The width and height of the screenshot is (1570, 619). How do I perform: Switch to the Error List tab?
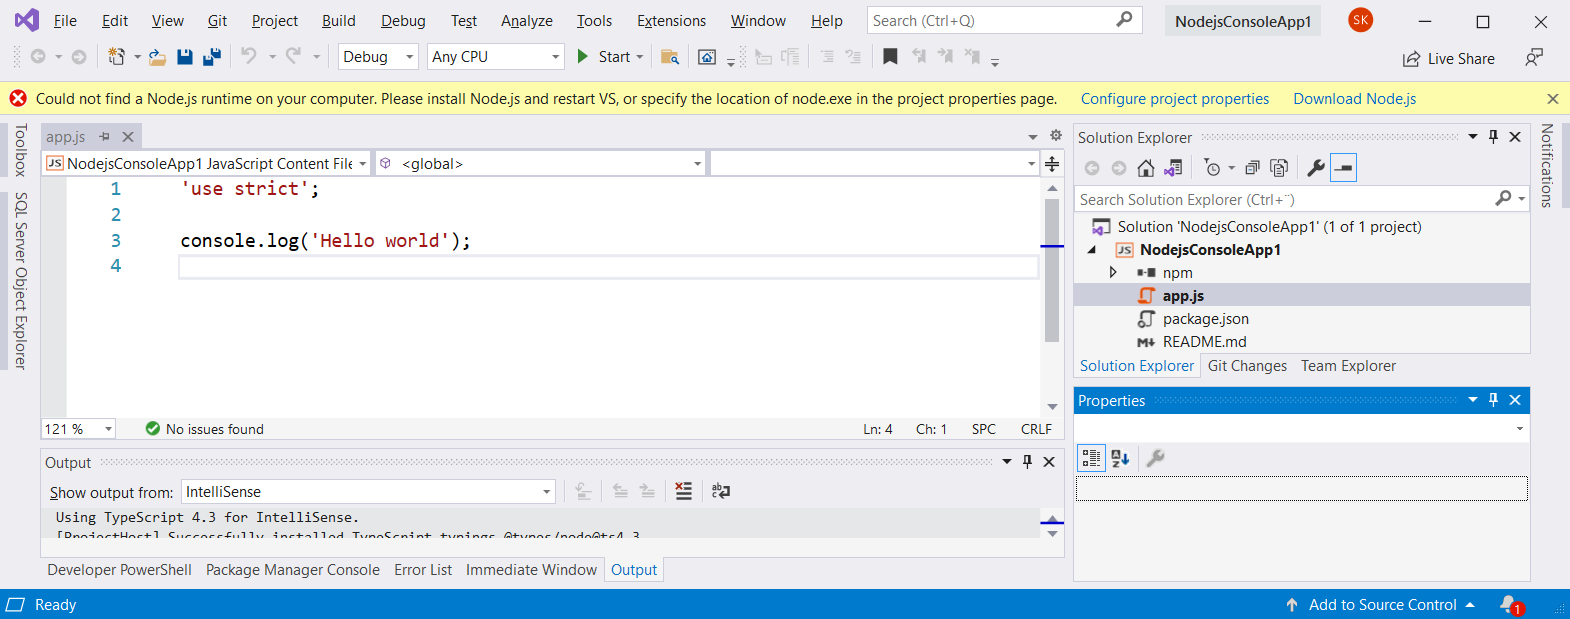[423, 570]
